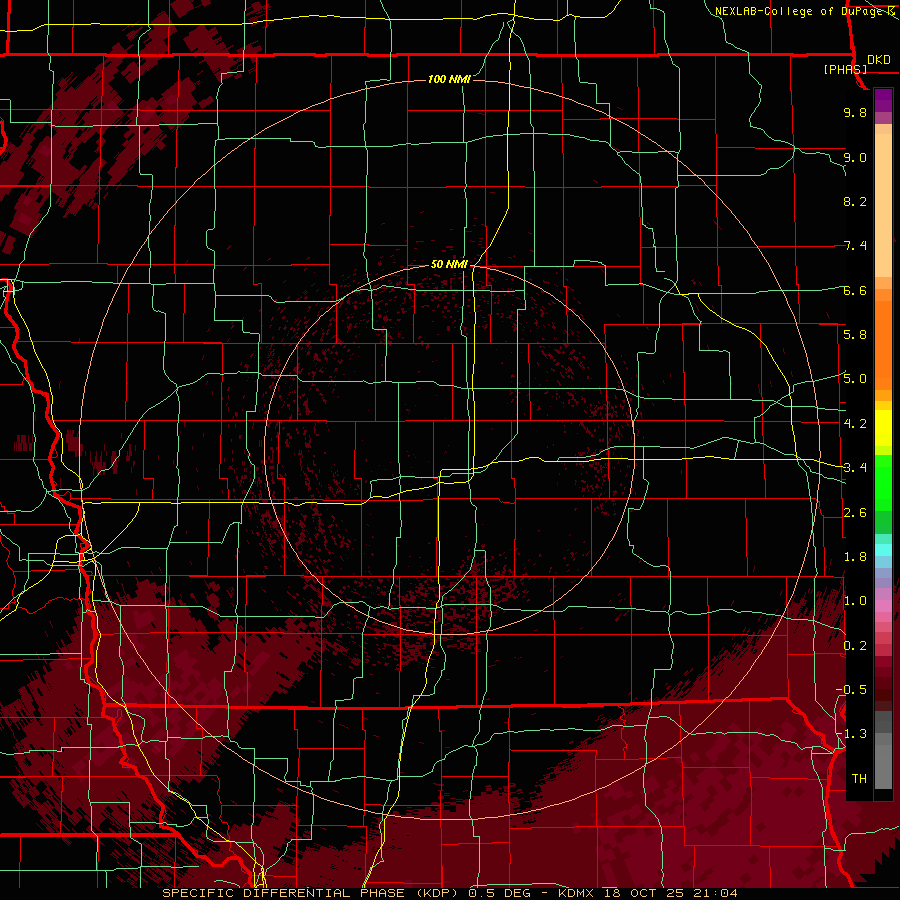Click the "[PHAS]" legend unit label
Image resolution: width=900 pixels, height=900 pixels.
point(845,69)
